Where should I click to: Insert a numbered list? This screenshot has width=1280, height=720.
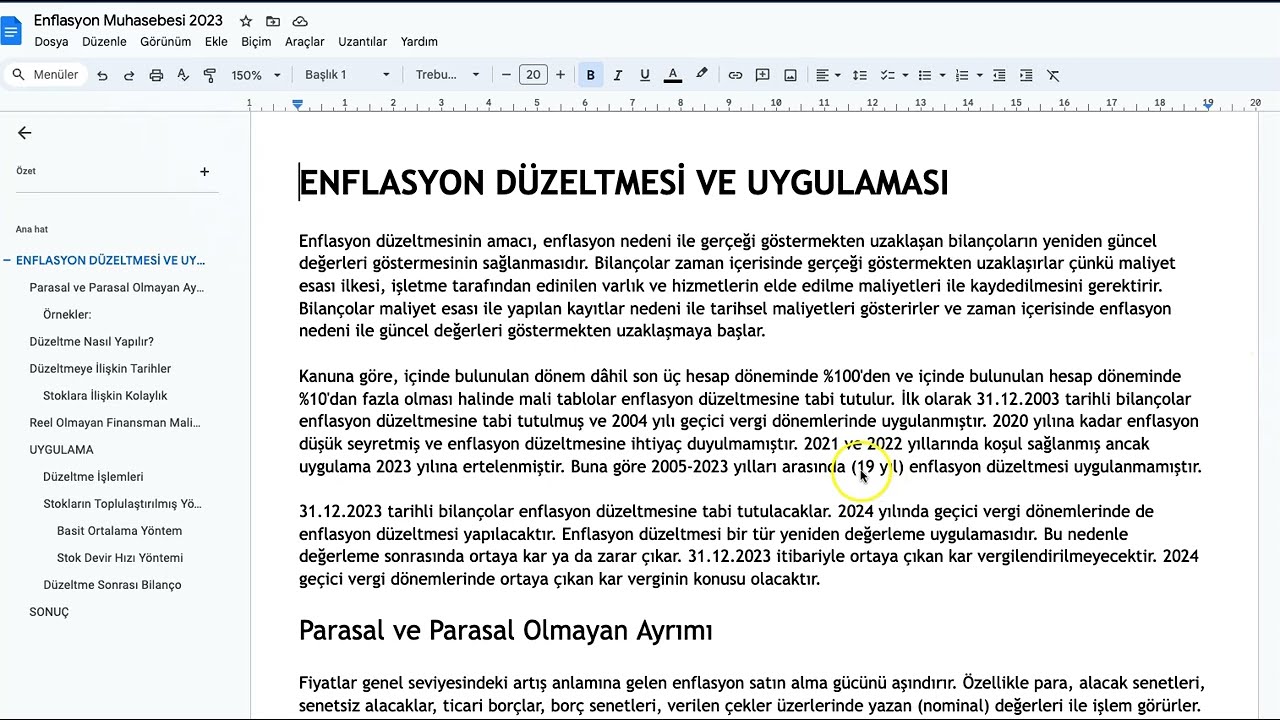(962, 75)
